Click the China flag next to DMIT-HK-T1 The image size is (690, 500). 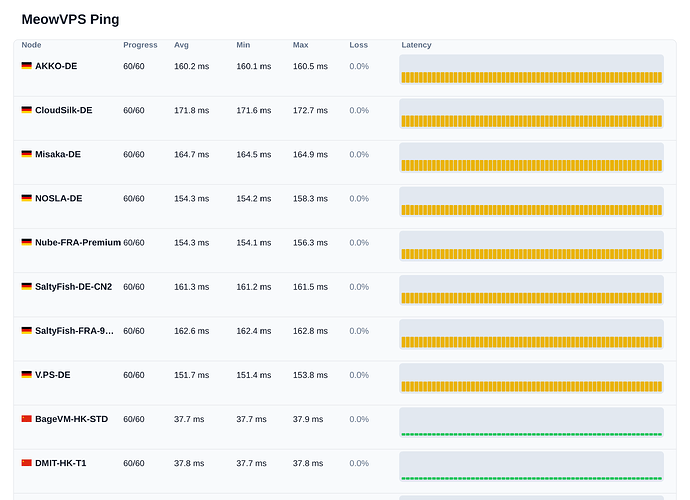tap(26, 463)
